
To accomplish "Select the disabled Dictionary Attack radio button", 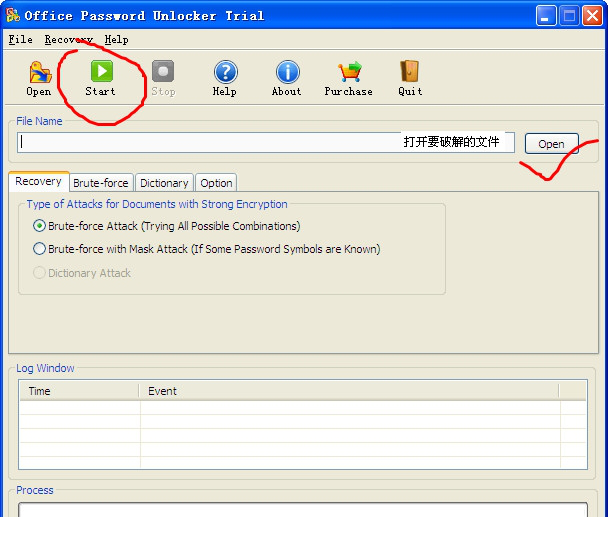I will click(39, 273).
